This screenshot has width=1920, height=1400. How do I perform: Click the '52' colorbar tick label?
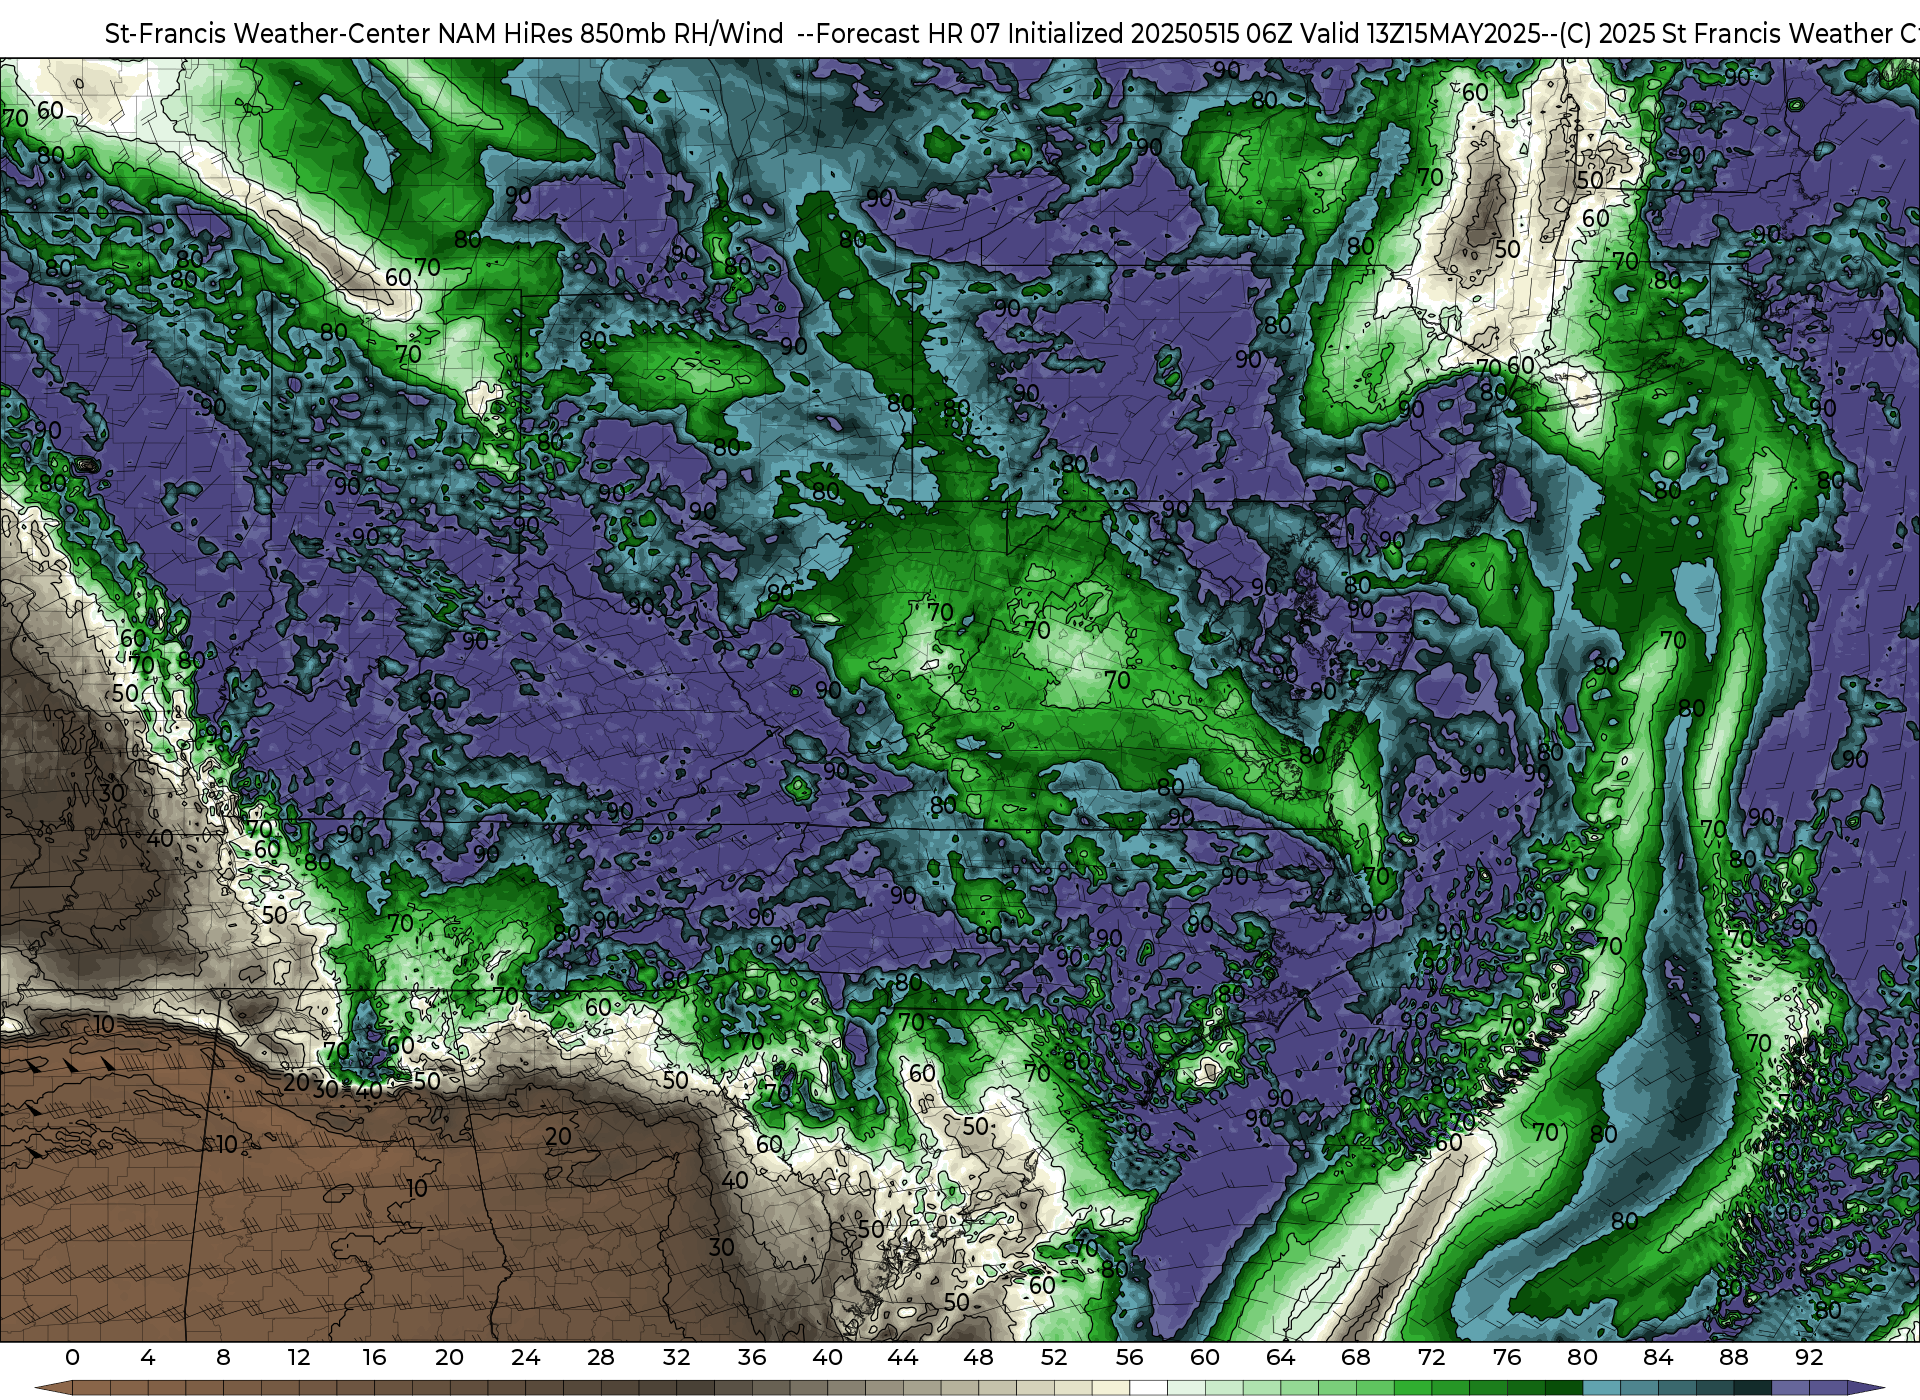click(1054, 1357)
